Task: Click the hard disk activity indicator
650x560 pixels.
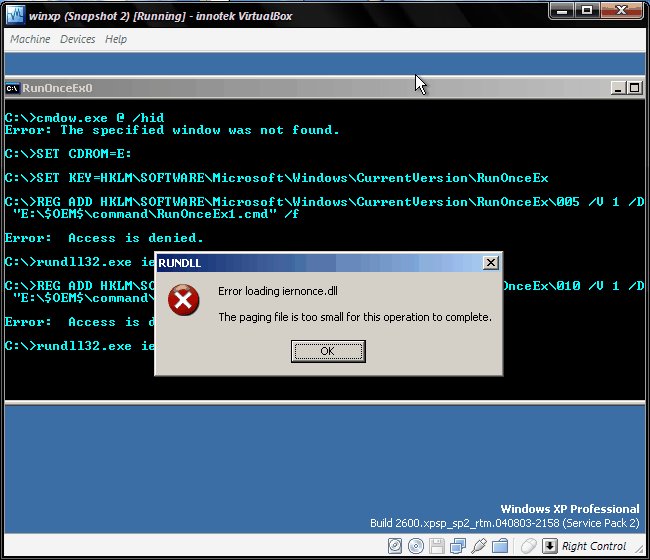Action: point(395,546)
